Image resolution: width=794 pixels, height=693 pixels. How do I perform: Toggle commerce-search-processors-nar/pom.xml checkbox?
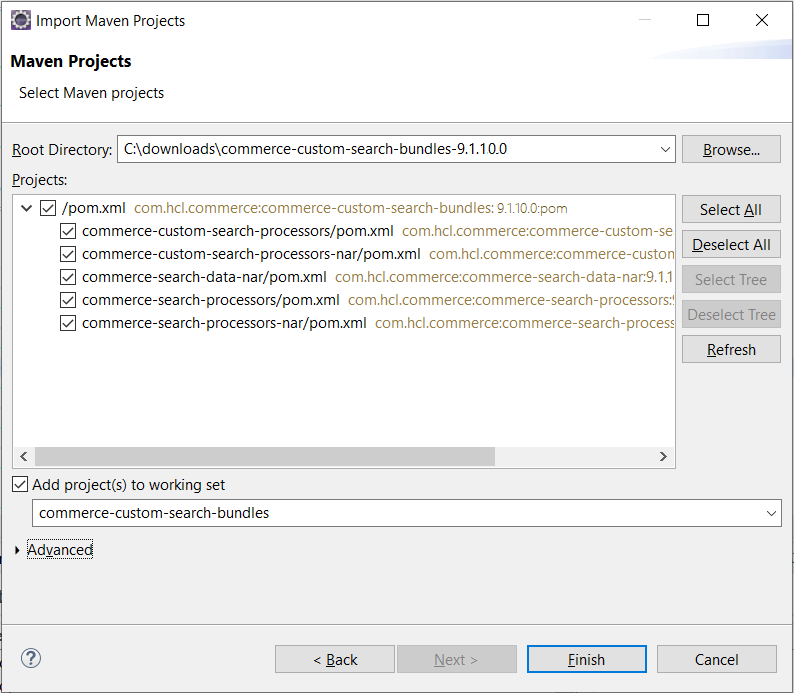tap(68, 323)
